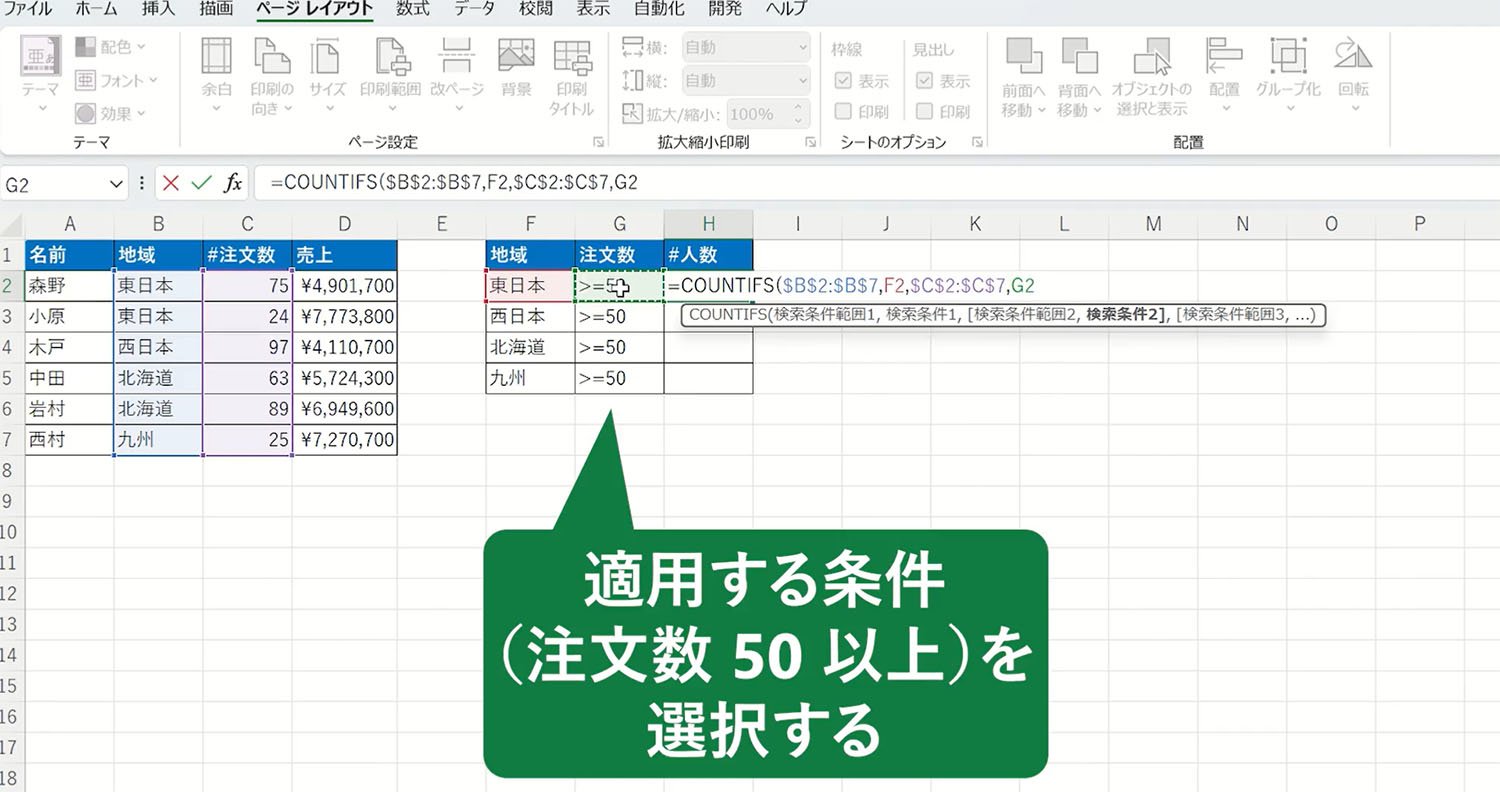Cancel the formula entry with the X button
Viewport: 1500px width, 792px height.
coord(171,183)
